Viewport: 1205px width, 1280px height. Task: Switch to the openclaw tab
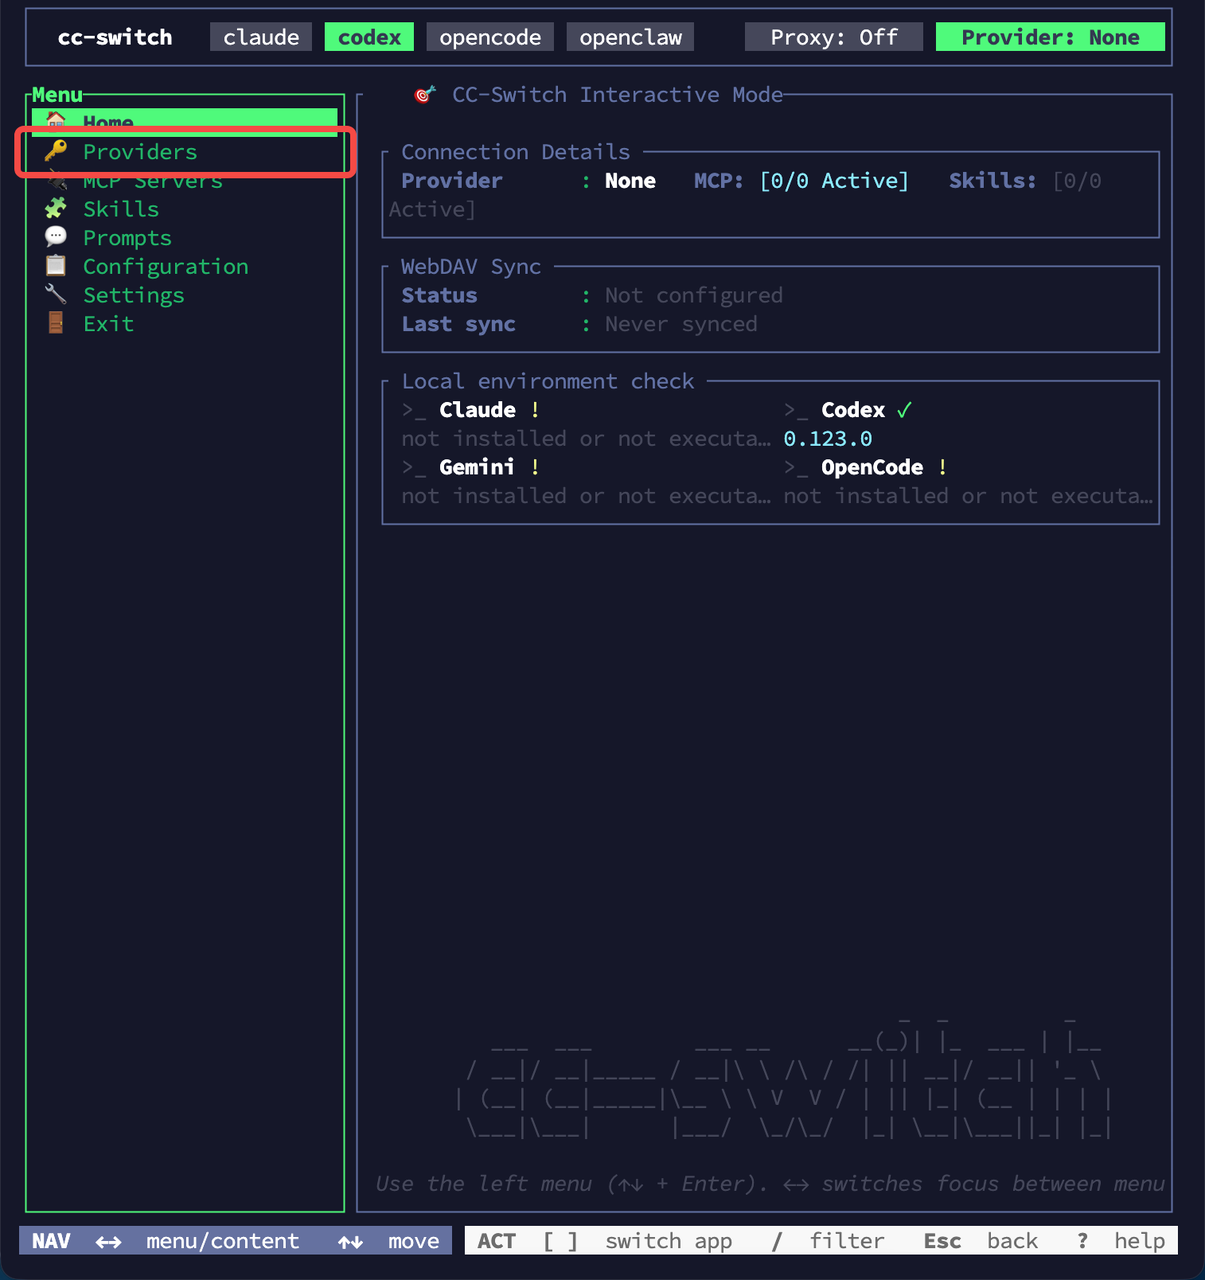click(630, 37)
